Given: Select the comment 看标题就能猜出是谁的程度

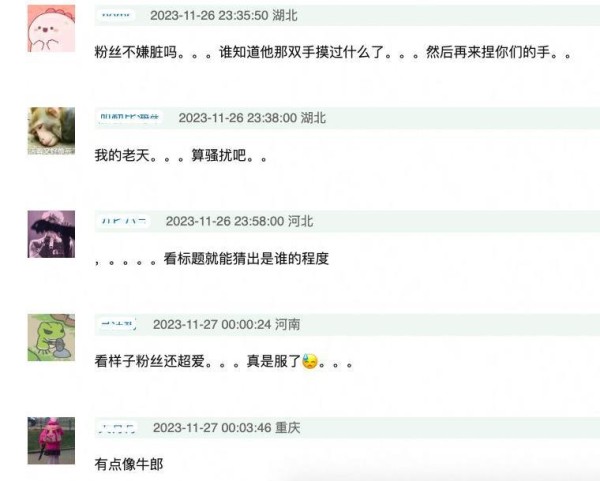Looking at the screenshot, I should click(x=212, y=259).
